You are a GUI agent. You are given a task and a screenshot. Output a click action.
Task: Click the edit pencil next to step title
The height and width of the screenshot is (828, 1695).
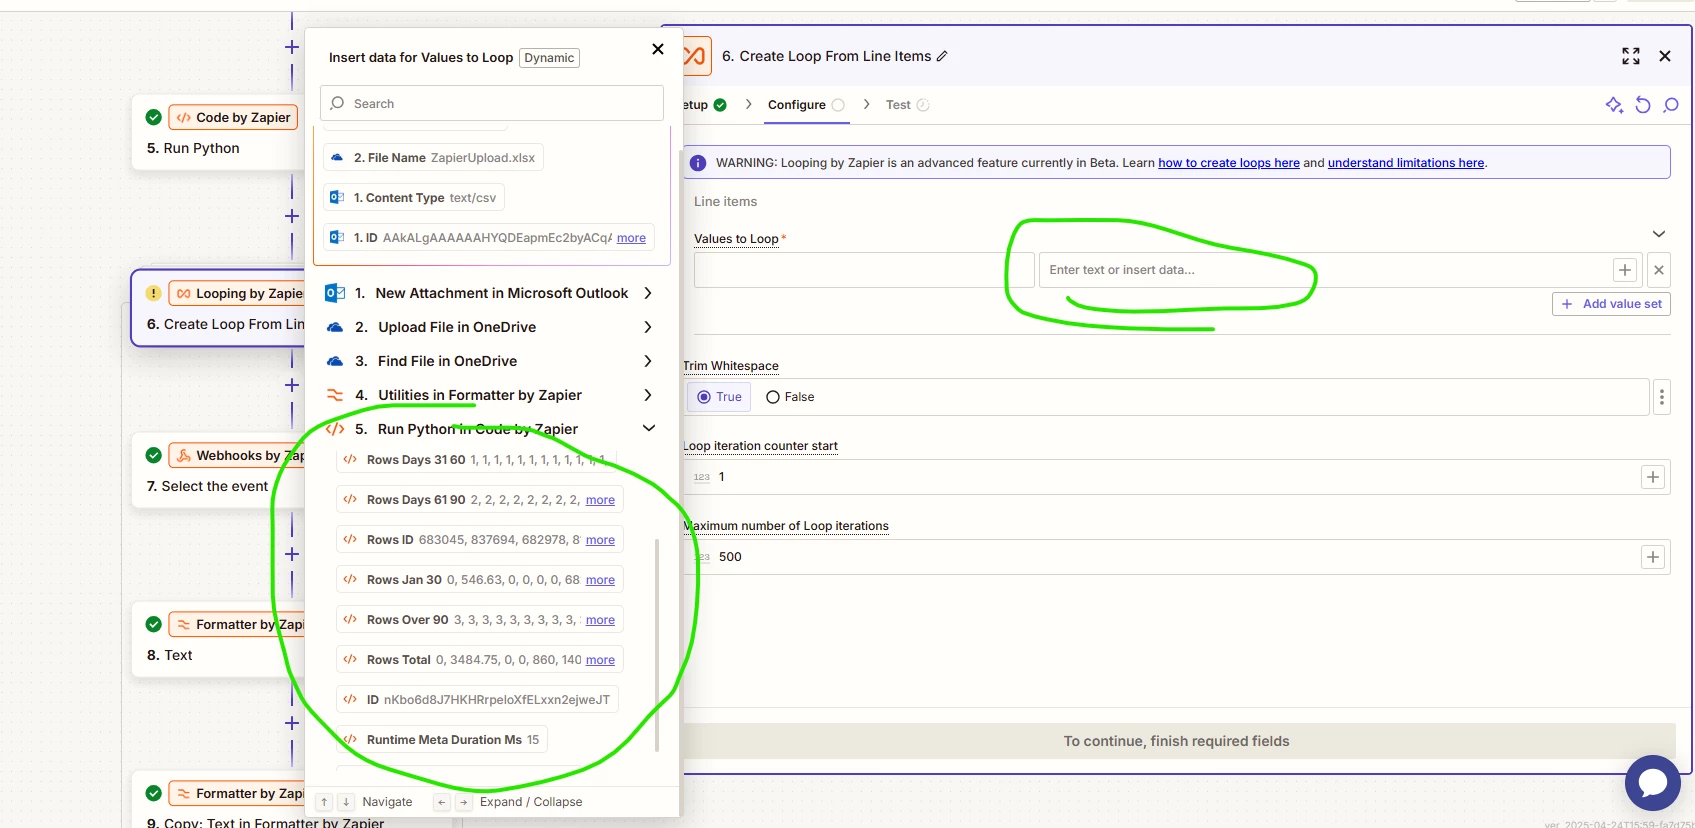click(942, 56)
